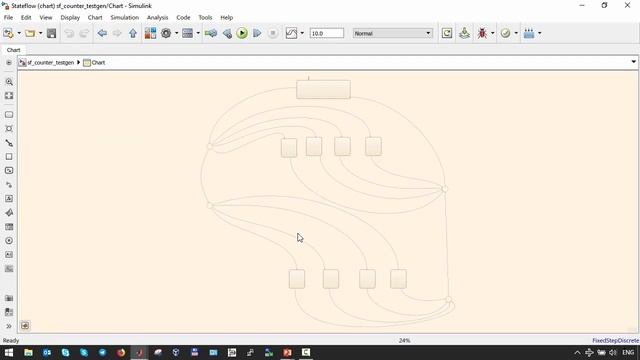This screenshot has height=360, width=640.
Task: Click the FixedStepDiscrete solver link
Action: (x=616, y=340)
